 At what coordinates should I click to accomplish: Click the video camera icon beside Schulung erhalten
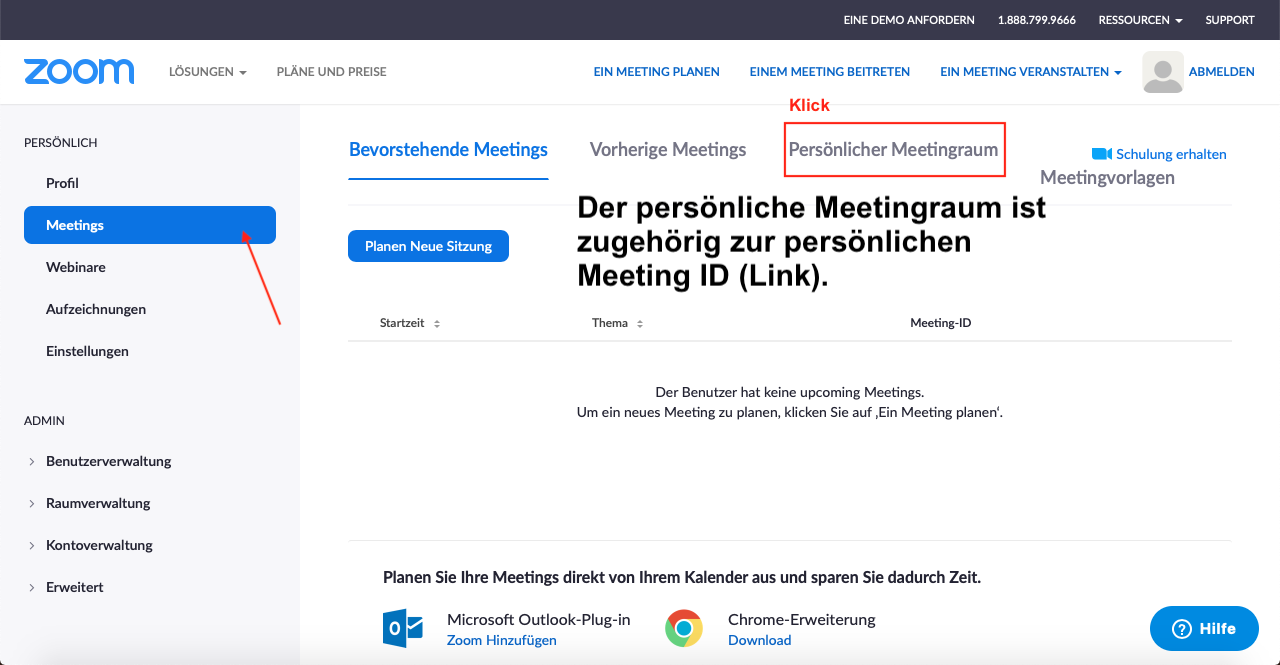pyautogui.click(x=1101, y=154)
